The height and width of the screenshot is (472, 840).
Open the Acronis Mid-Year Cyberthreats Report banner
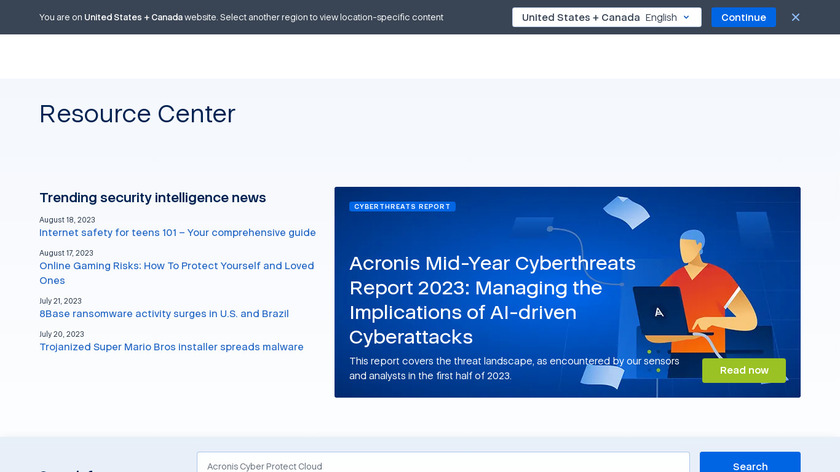coord(567,292)
